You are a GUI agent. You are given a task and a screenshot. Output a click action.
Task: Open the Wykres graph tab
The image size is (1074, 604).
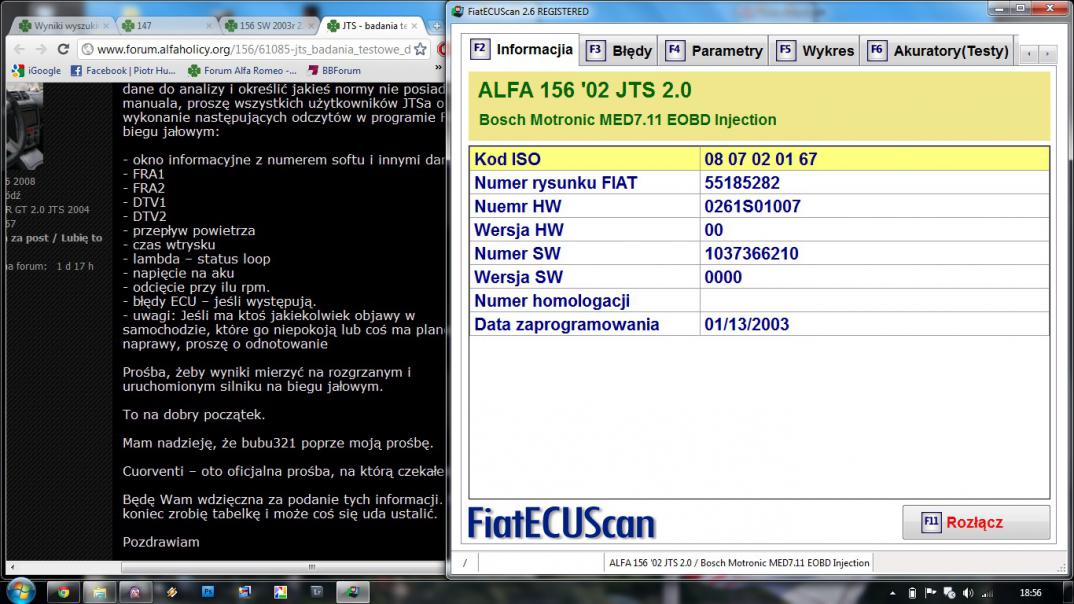click(815, 51)
